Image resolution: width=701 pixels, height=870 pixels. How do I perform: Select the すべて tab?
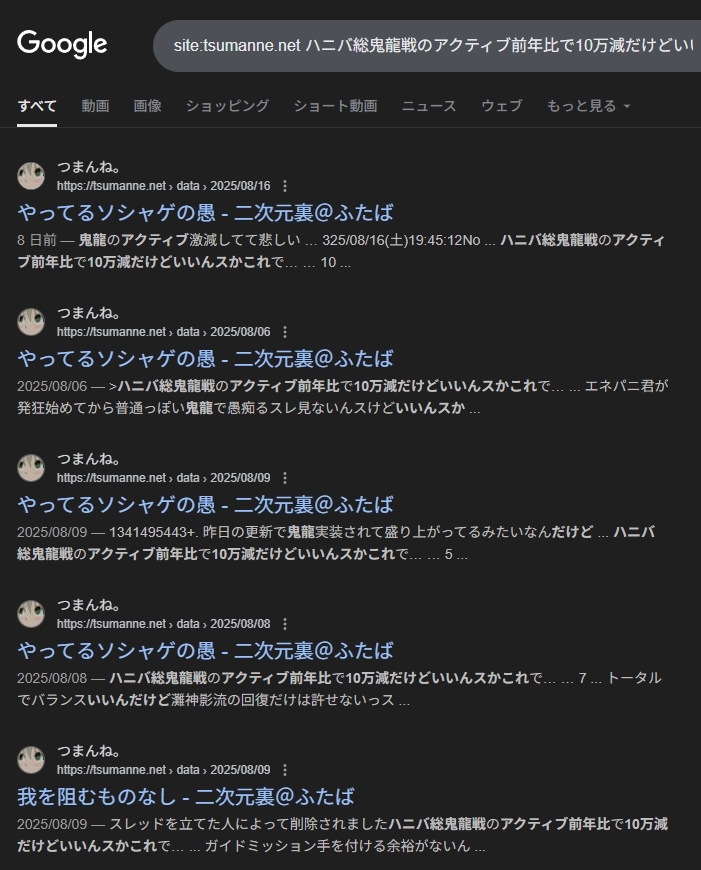(x=37, y=105)
